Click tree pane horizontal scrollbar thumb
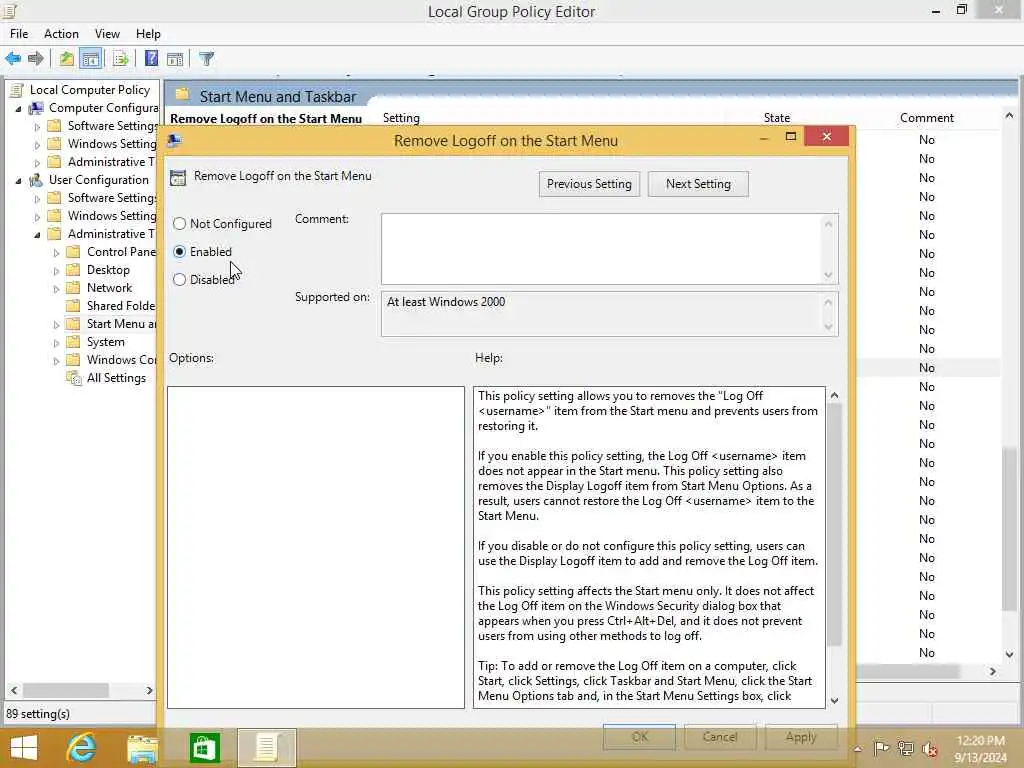Screen dimensions: 1024x768 click(66, 690)
